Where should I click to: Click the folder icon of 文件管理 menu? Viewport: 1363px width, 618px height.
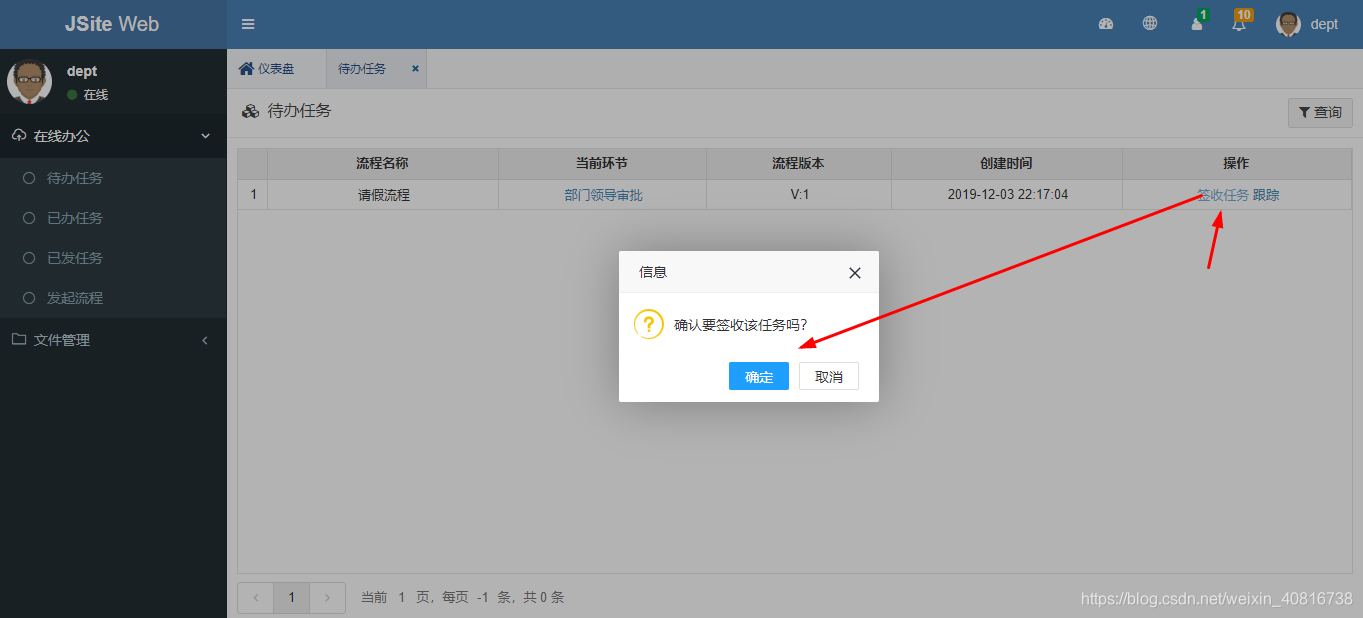tap(19, 340)
